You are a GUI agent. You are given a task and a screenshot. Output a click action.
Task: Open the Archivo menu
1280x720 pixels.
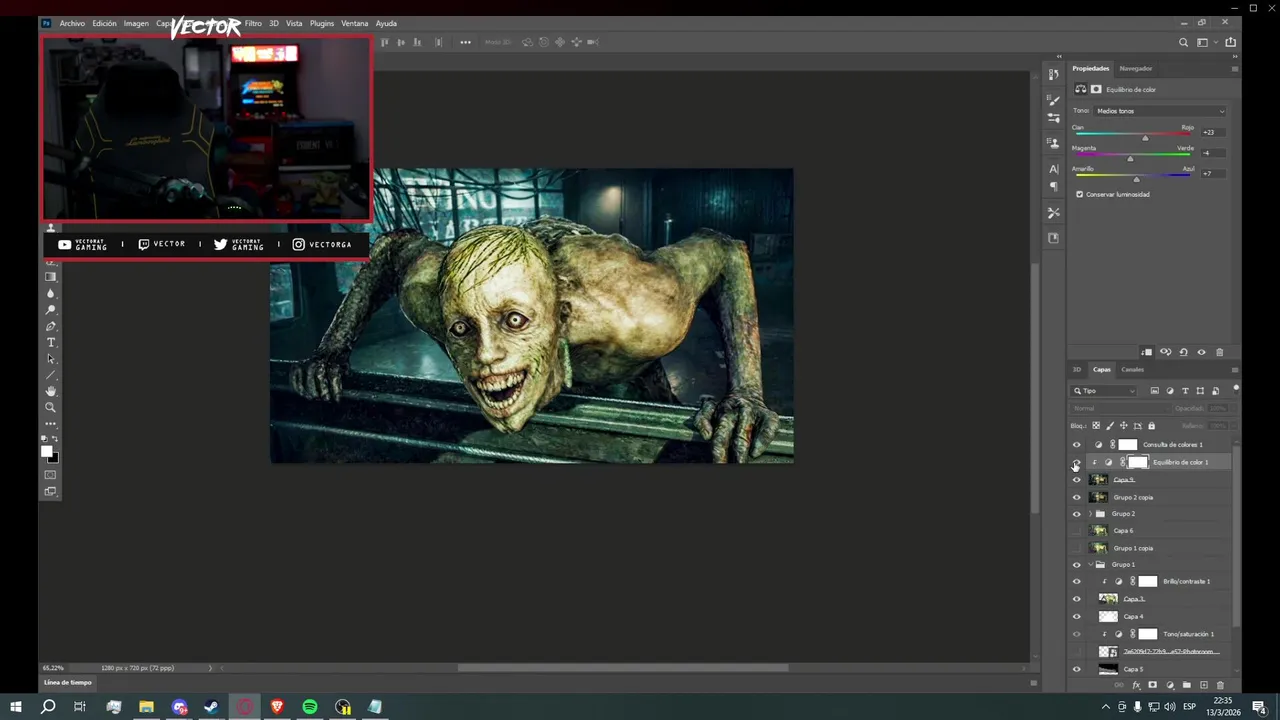(x=72, y=23)
